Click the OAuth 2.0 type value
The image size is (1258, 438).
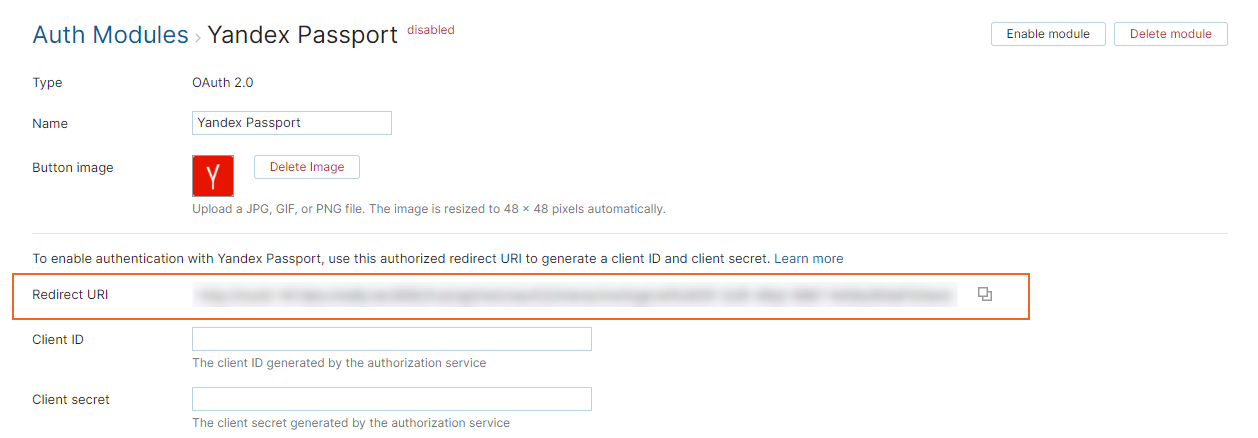223,83
